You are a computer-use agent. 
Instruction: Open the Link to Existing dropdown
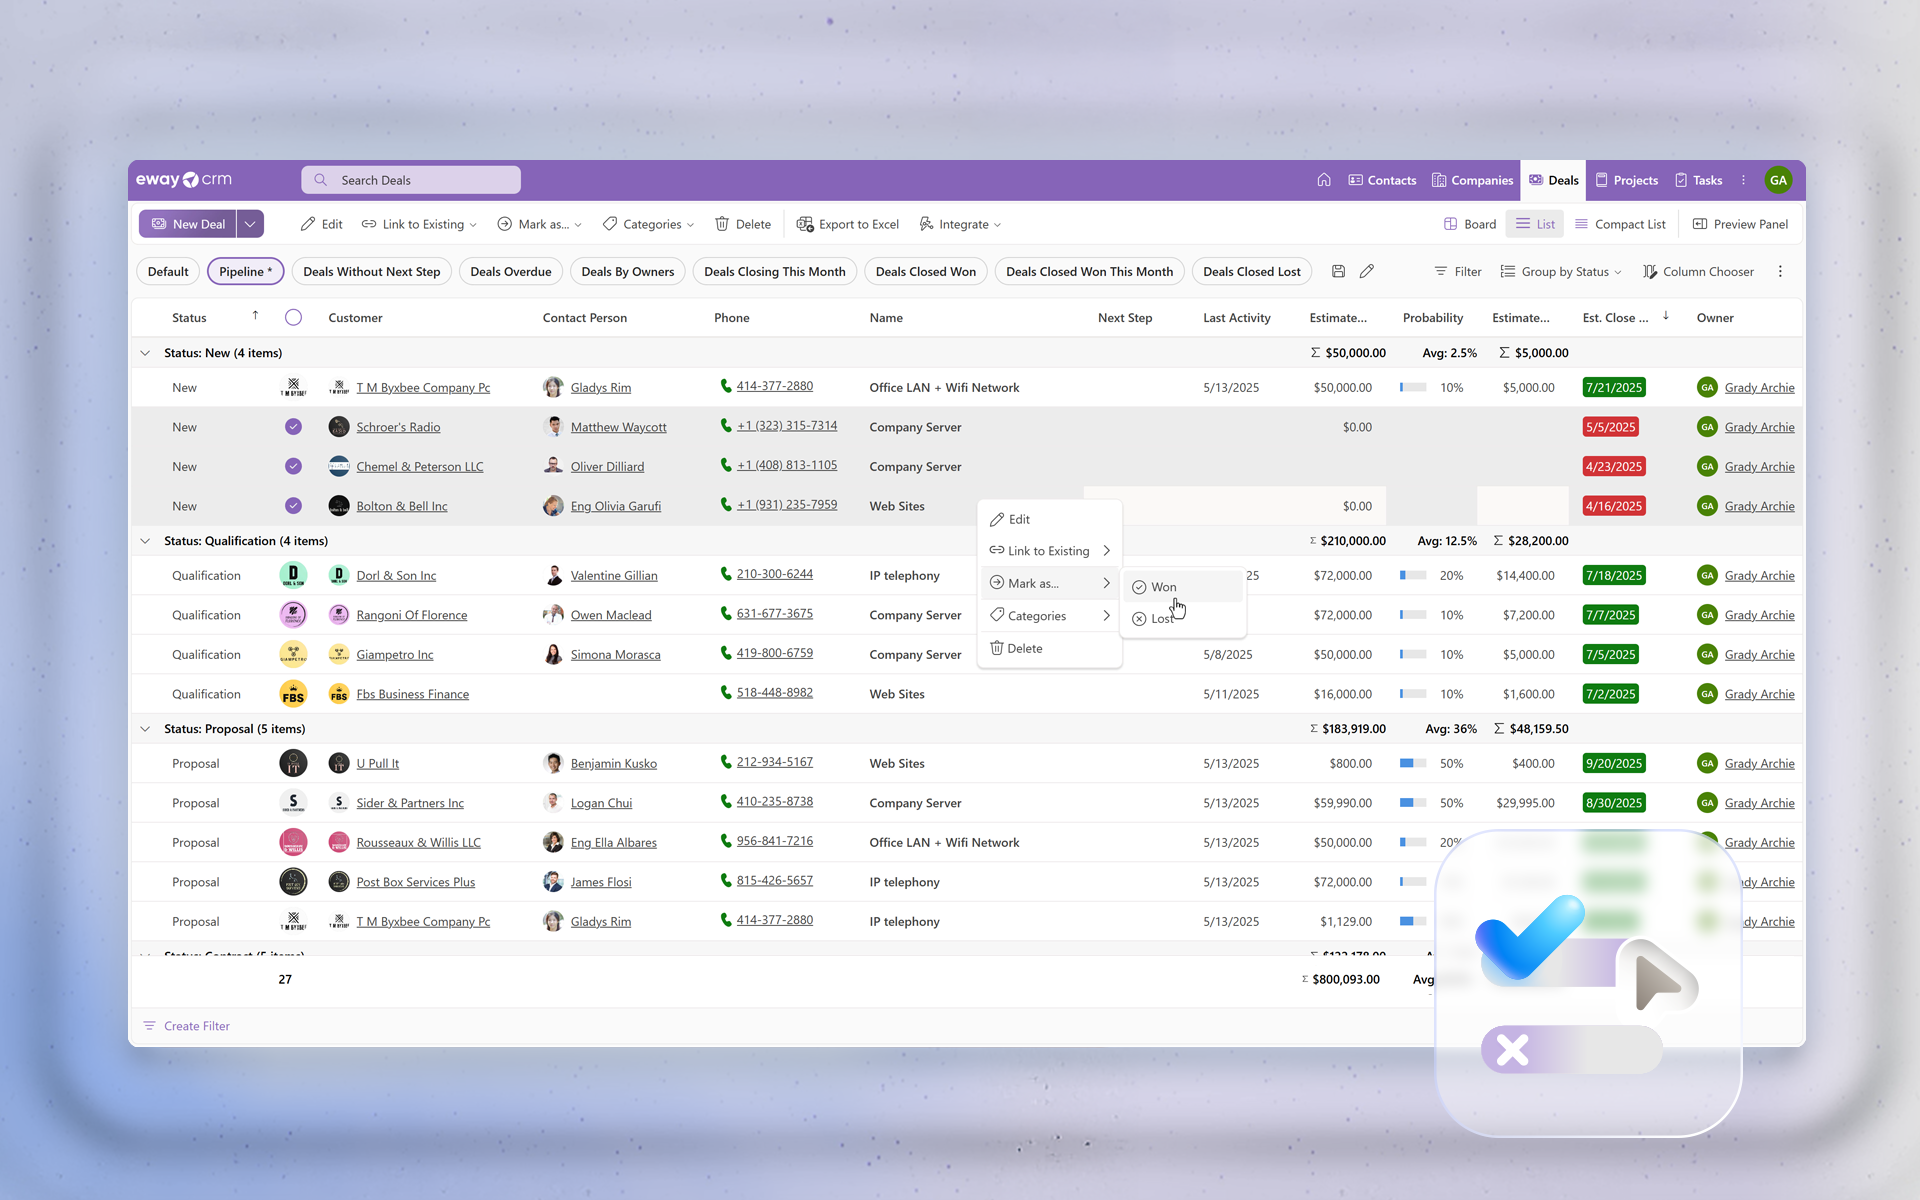pos(419,224)
